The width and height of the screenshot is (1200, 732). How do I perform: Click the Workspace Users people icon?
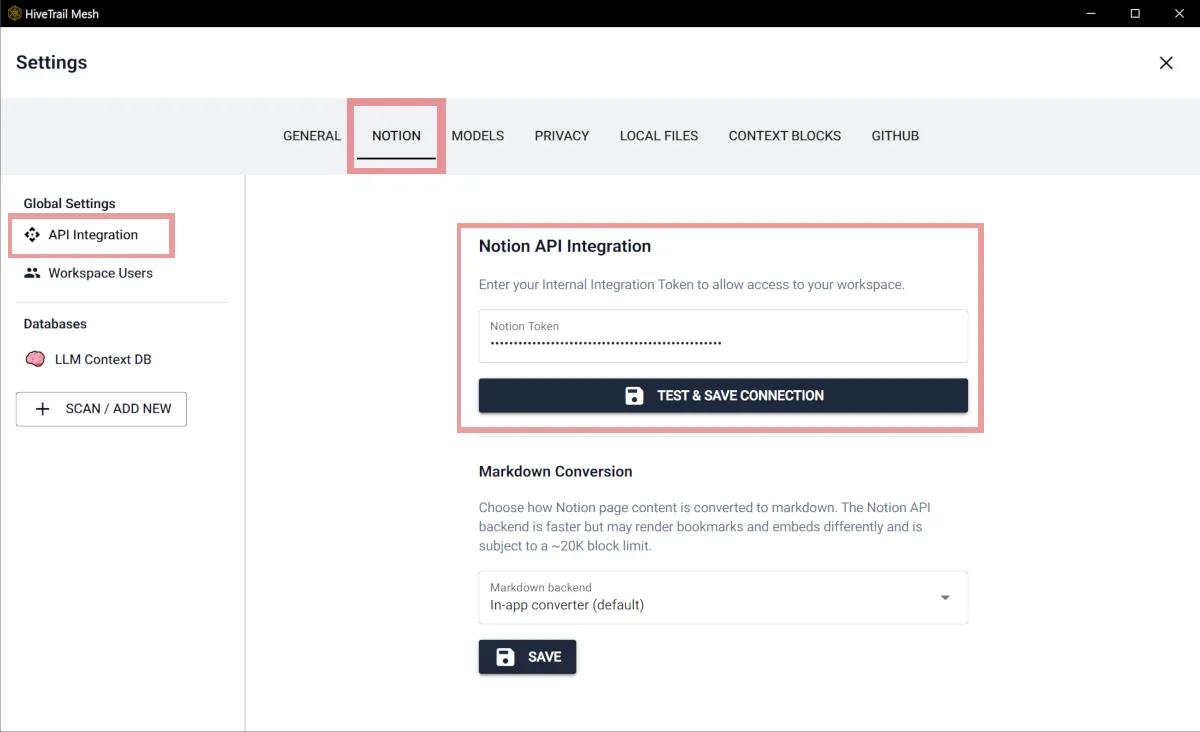click(x=32, y=273)
